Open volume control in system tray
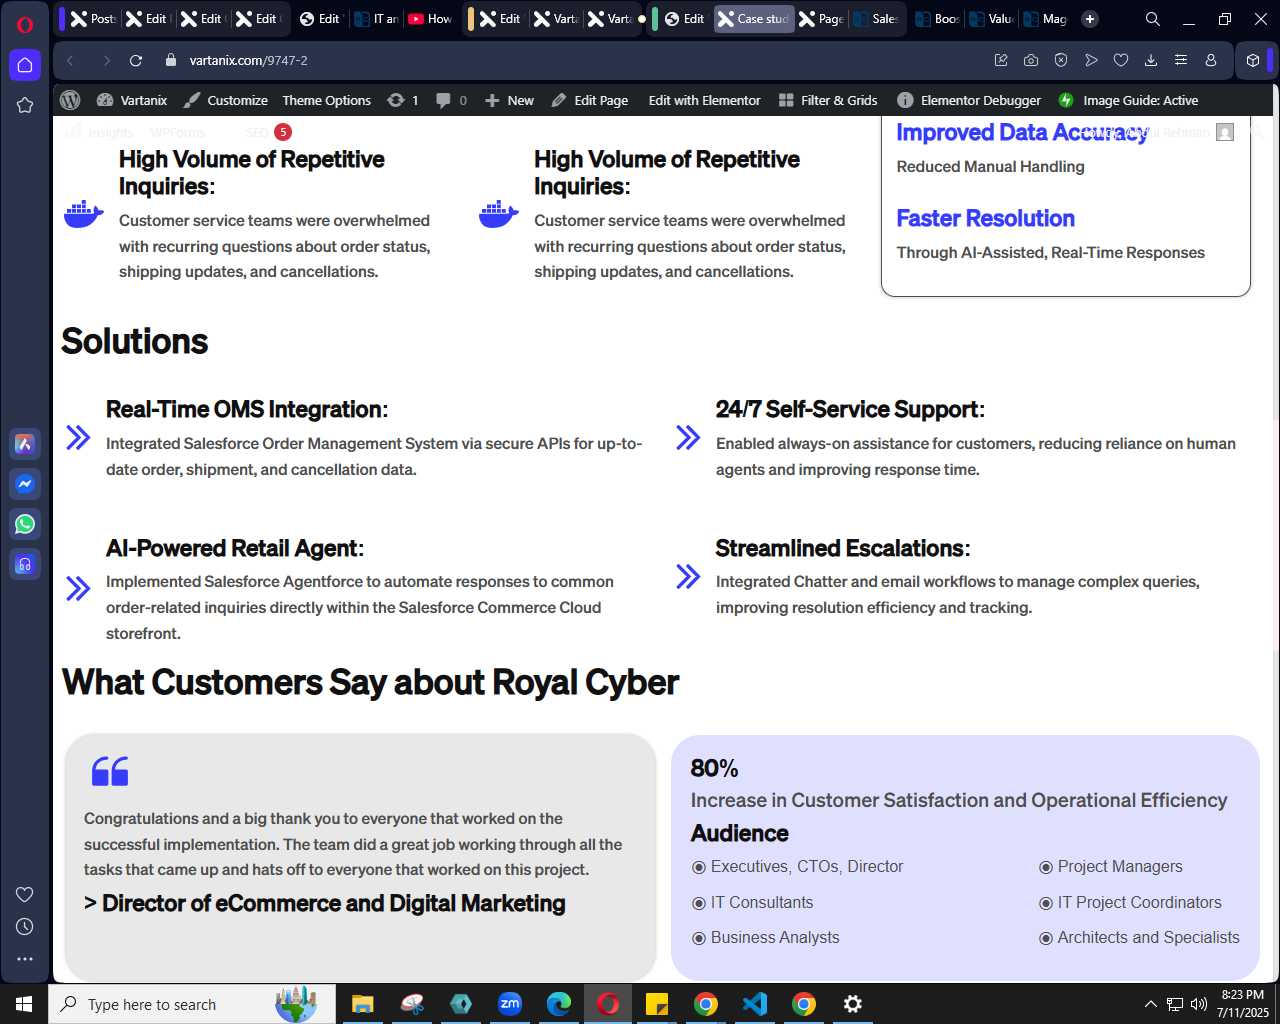This screenshot has width=1280, height=1024. pos(1199,1004)
